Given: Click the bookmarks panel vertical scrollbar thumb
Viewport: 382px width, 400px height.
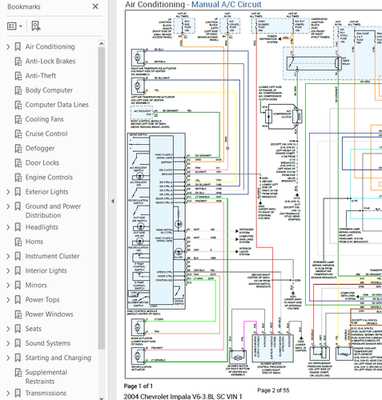Looking at the screenshot, I should (x=101, y=197).
